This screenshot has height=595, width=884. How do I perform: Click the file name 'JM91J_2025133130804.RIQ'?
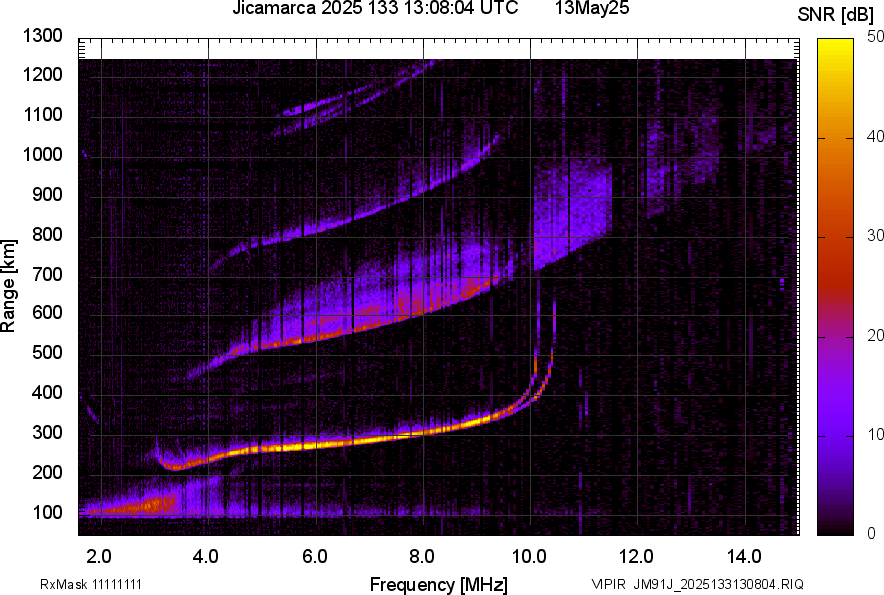pos(718,584)
